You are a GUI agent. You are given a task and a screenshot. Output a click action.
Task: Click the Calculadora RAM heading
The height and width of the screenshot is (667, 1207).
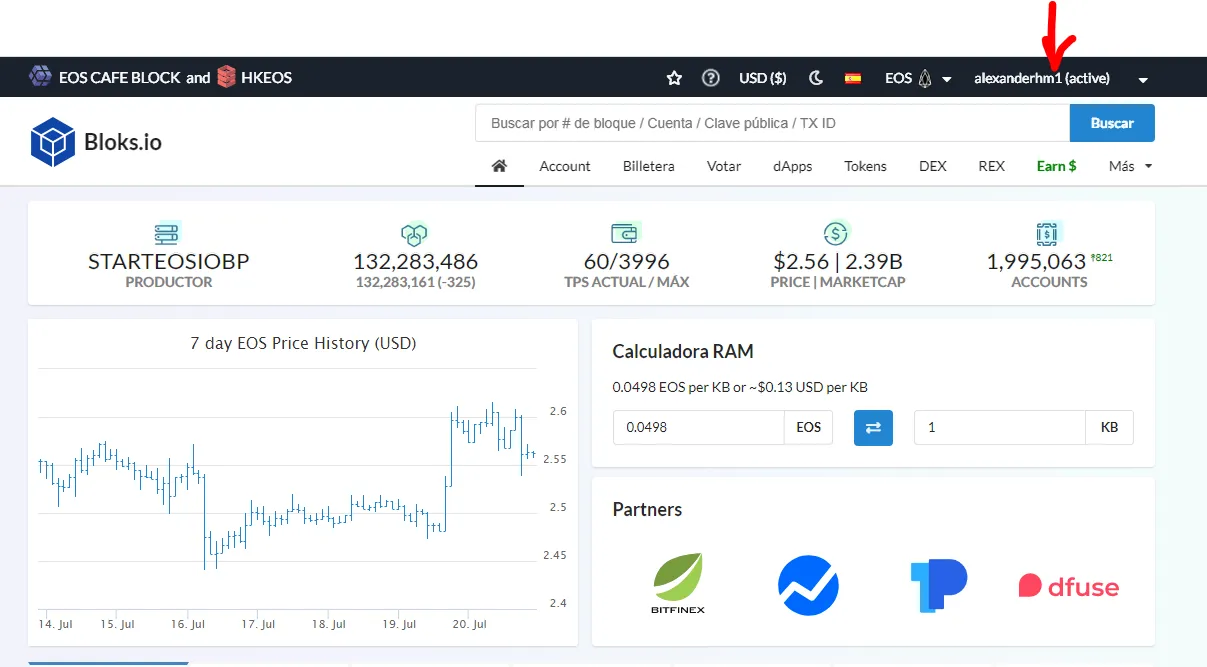tap(683, 352)
